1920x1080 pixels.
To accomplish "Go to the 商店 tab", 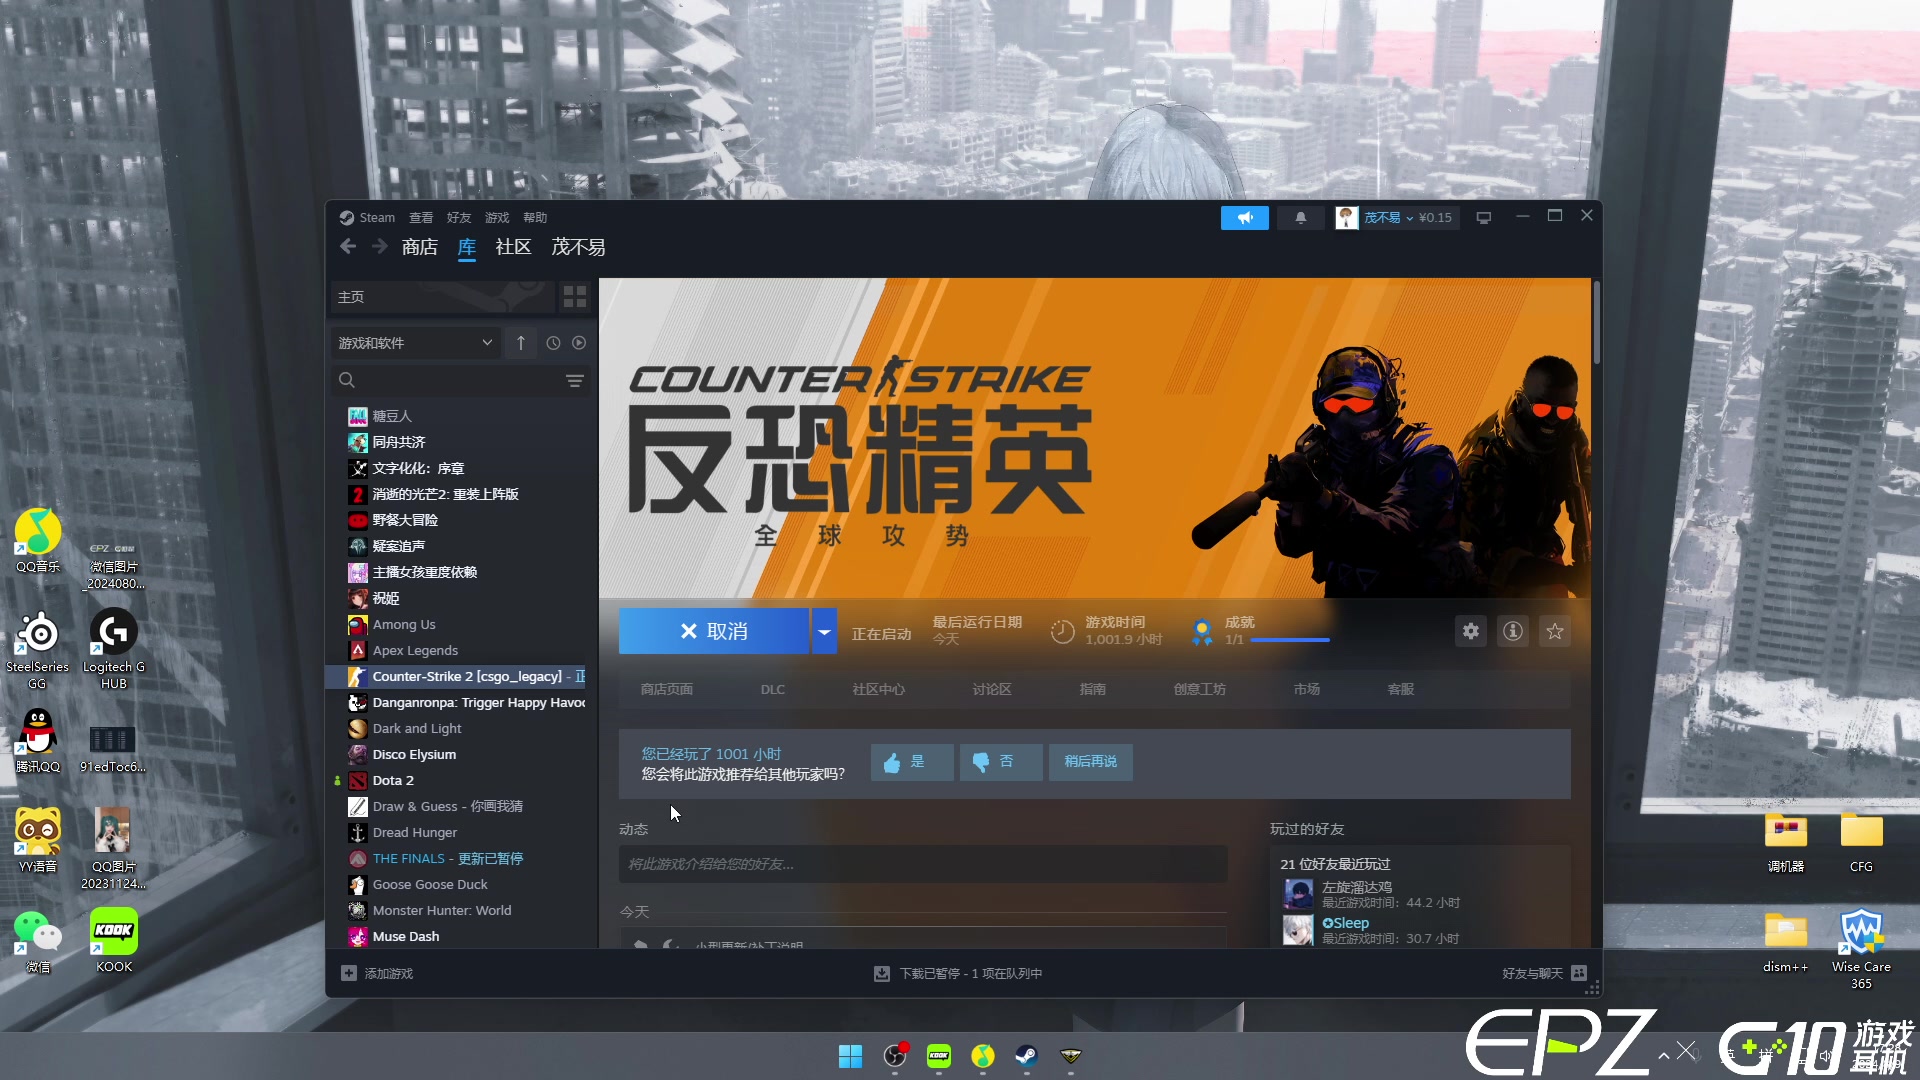I will [420, 247].
